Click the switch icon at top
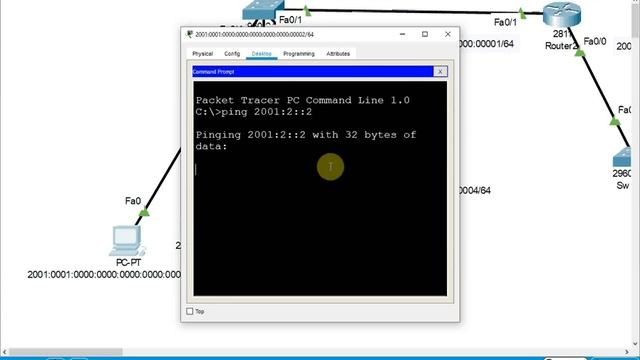The height and width of the screenshot is (360, 640). coord(263,9)
